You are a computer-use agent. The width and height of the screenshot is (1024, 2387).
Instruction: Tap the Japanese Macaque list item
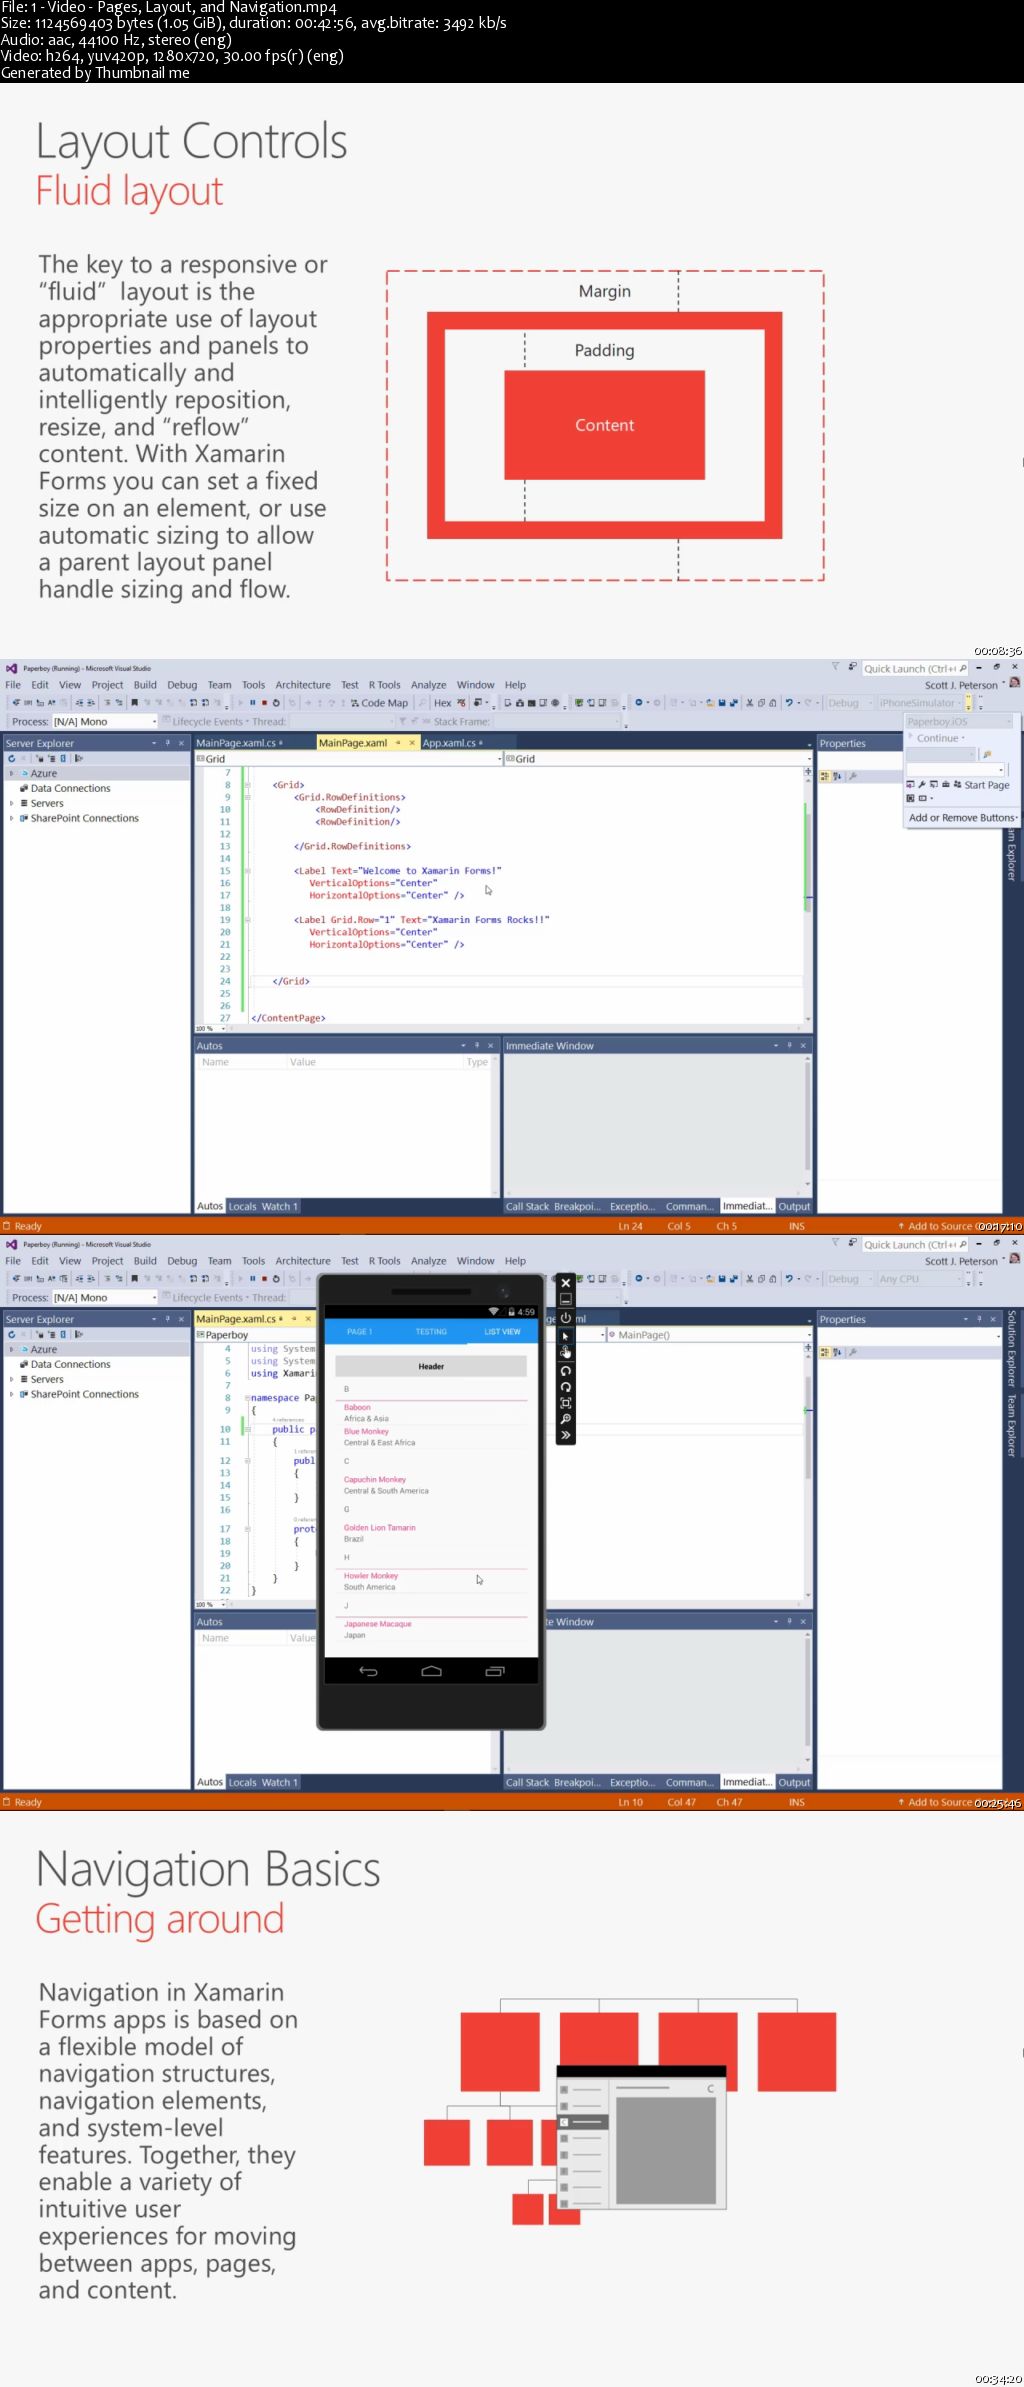pyautogui.click(x=431, y=1629)
